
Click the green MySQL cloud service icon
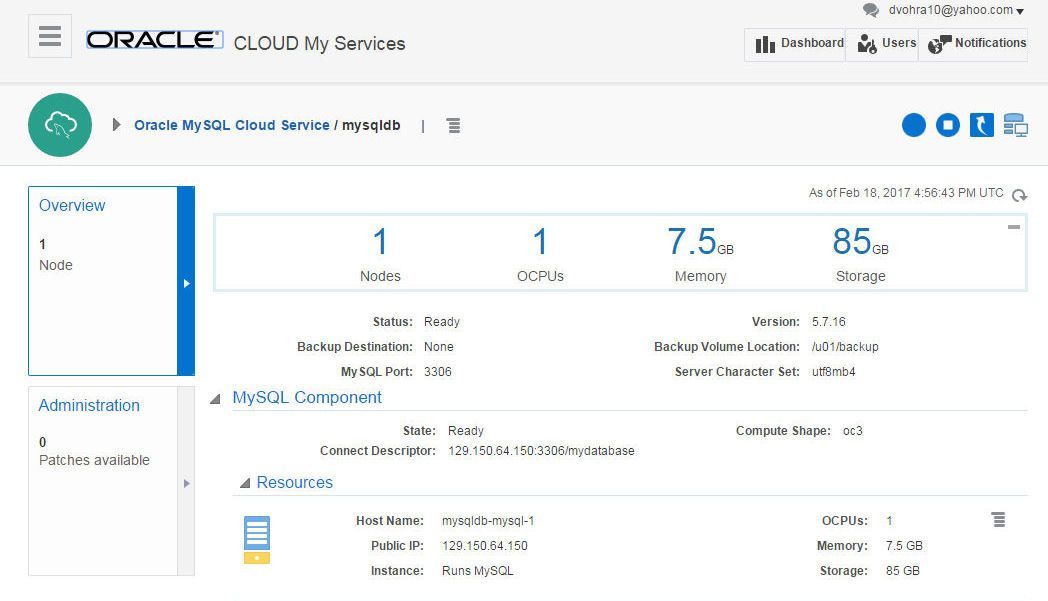[x=60, y=125]
